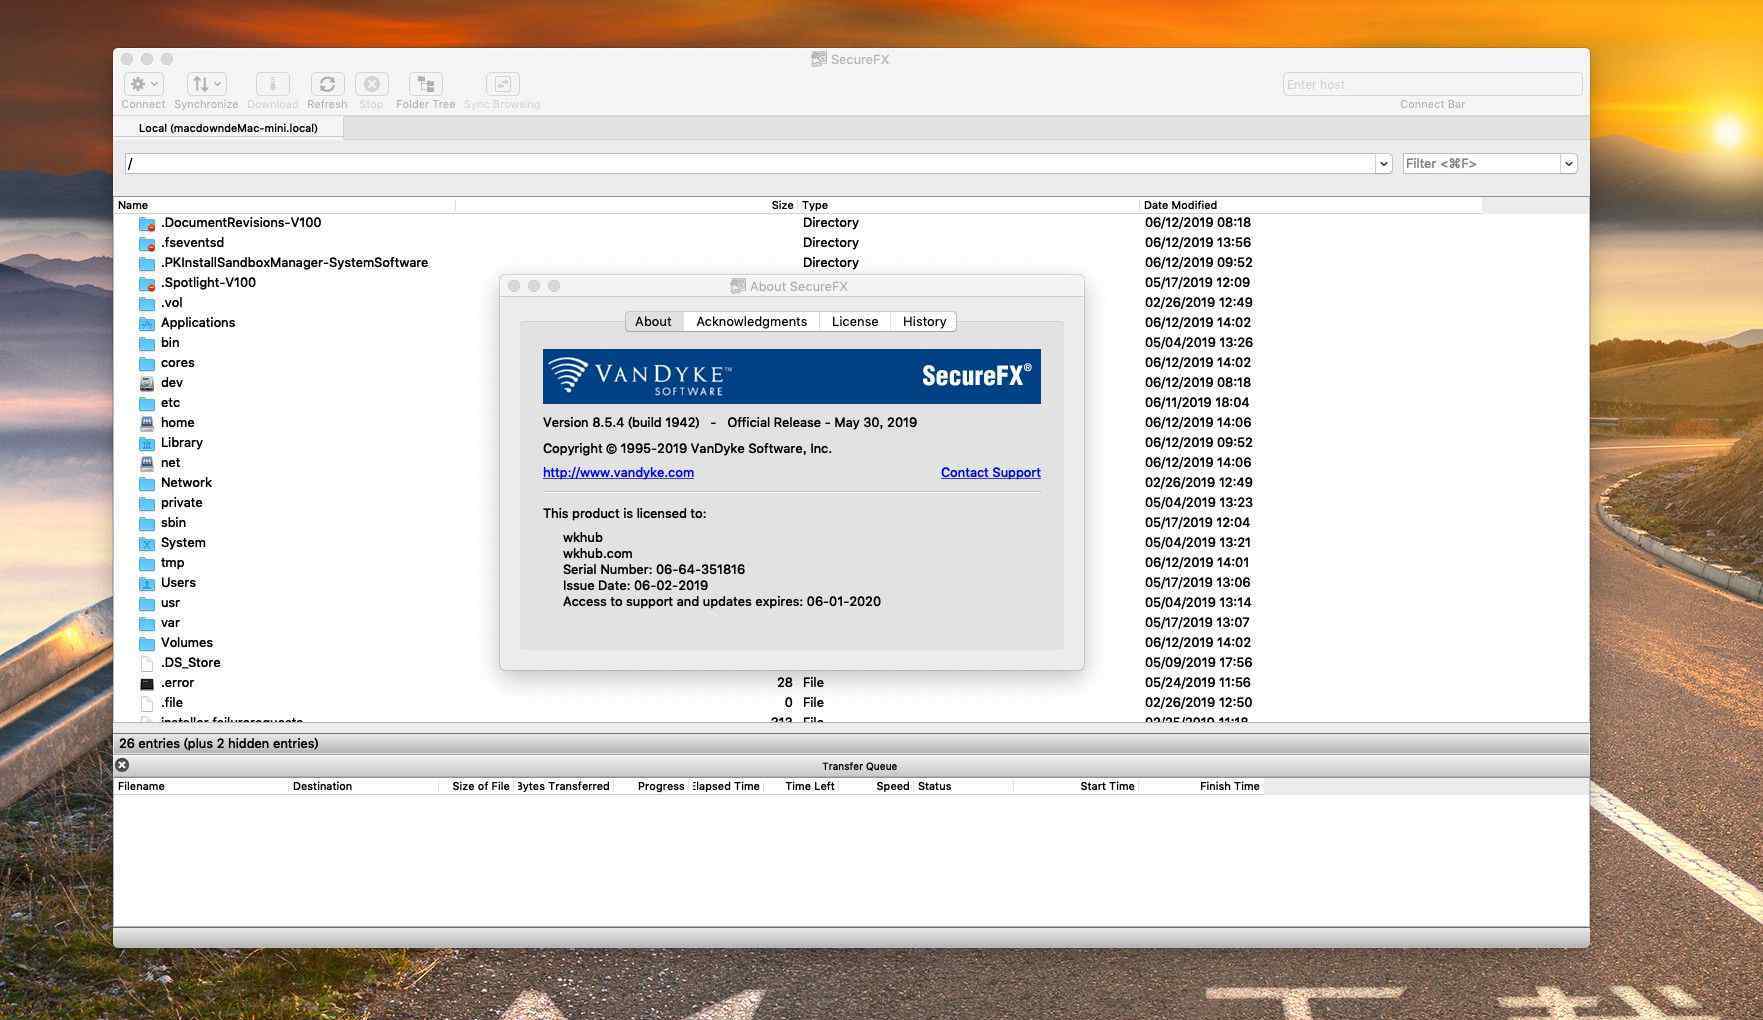
Task: Click the Stop toolbar icon
Action: tap(371, 84)
